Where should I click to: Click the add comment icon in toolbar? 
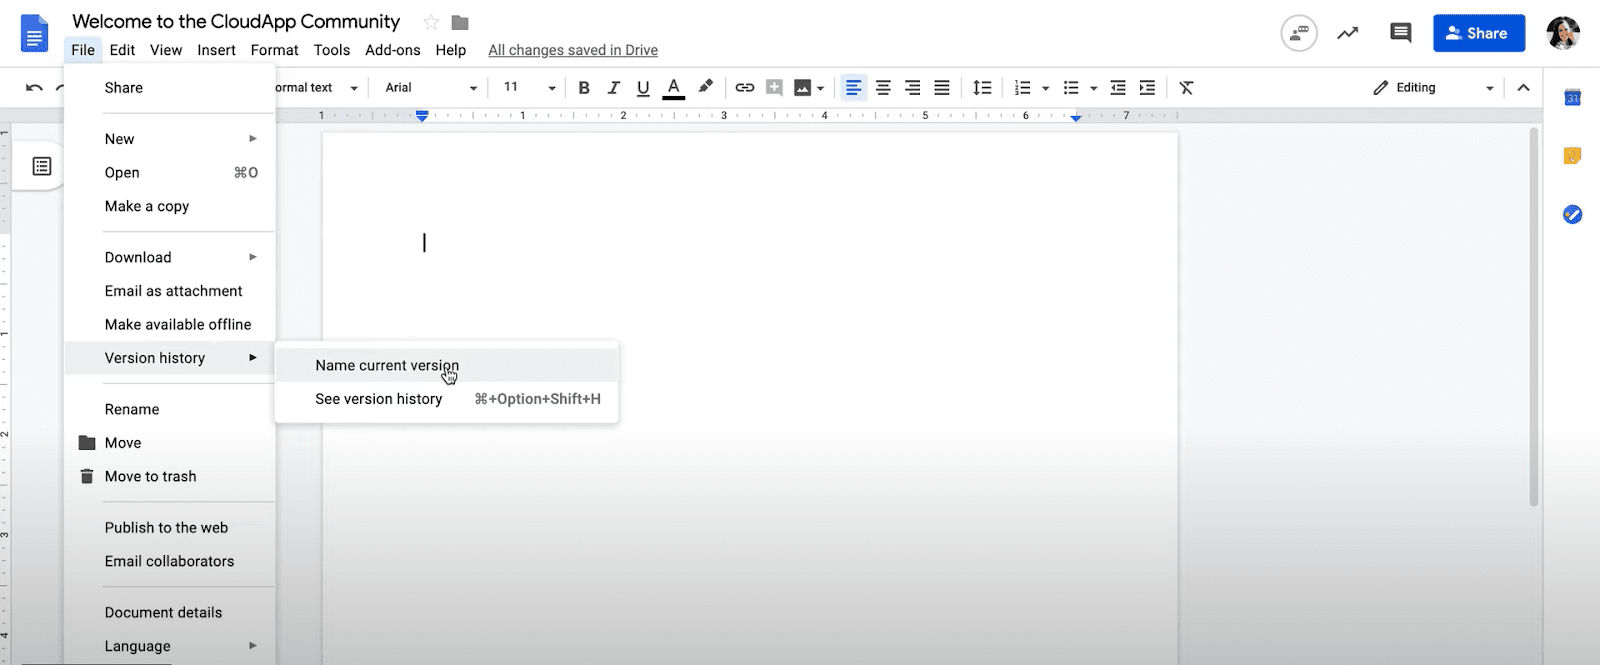click(774, 88)
